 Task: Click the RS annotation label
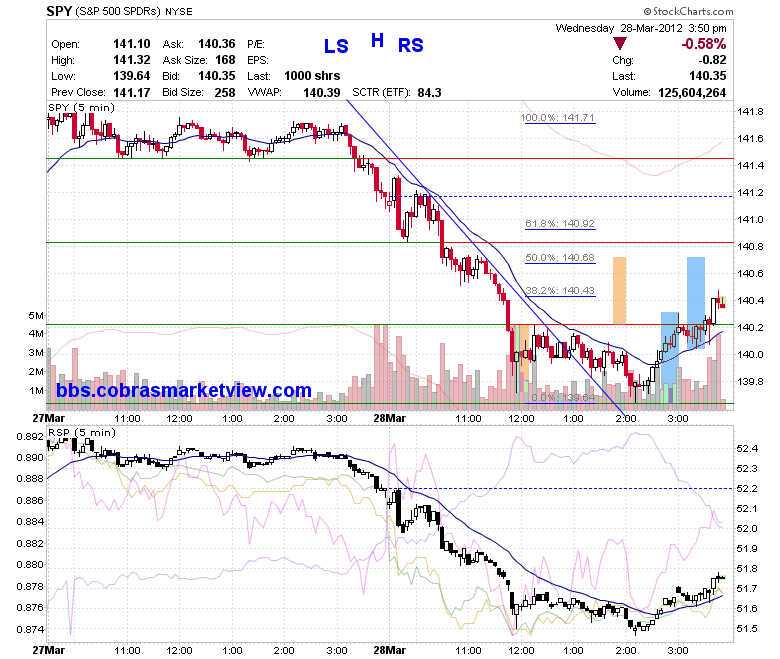pos(410,46)
